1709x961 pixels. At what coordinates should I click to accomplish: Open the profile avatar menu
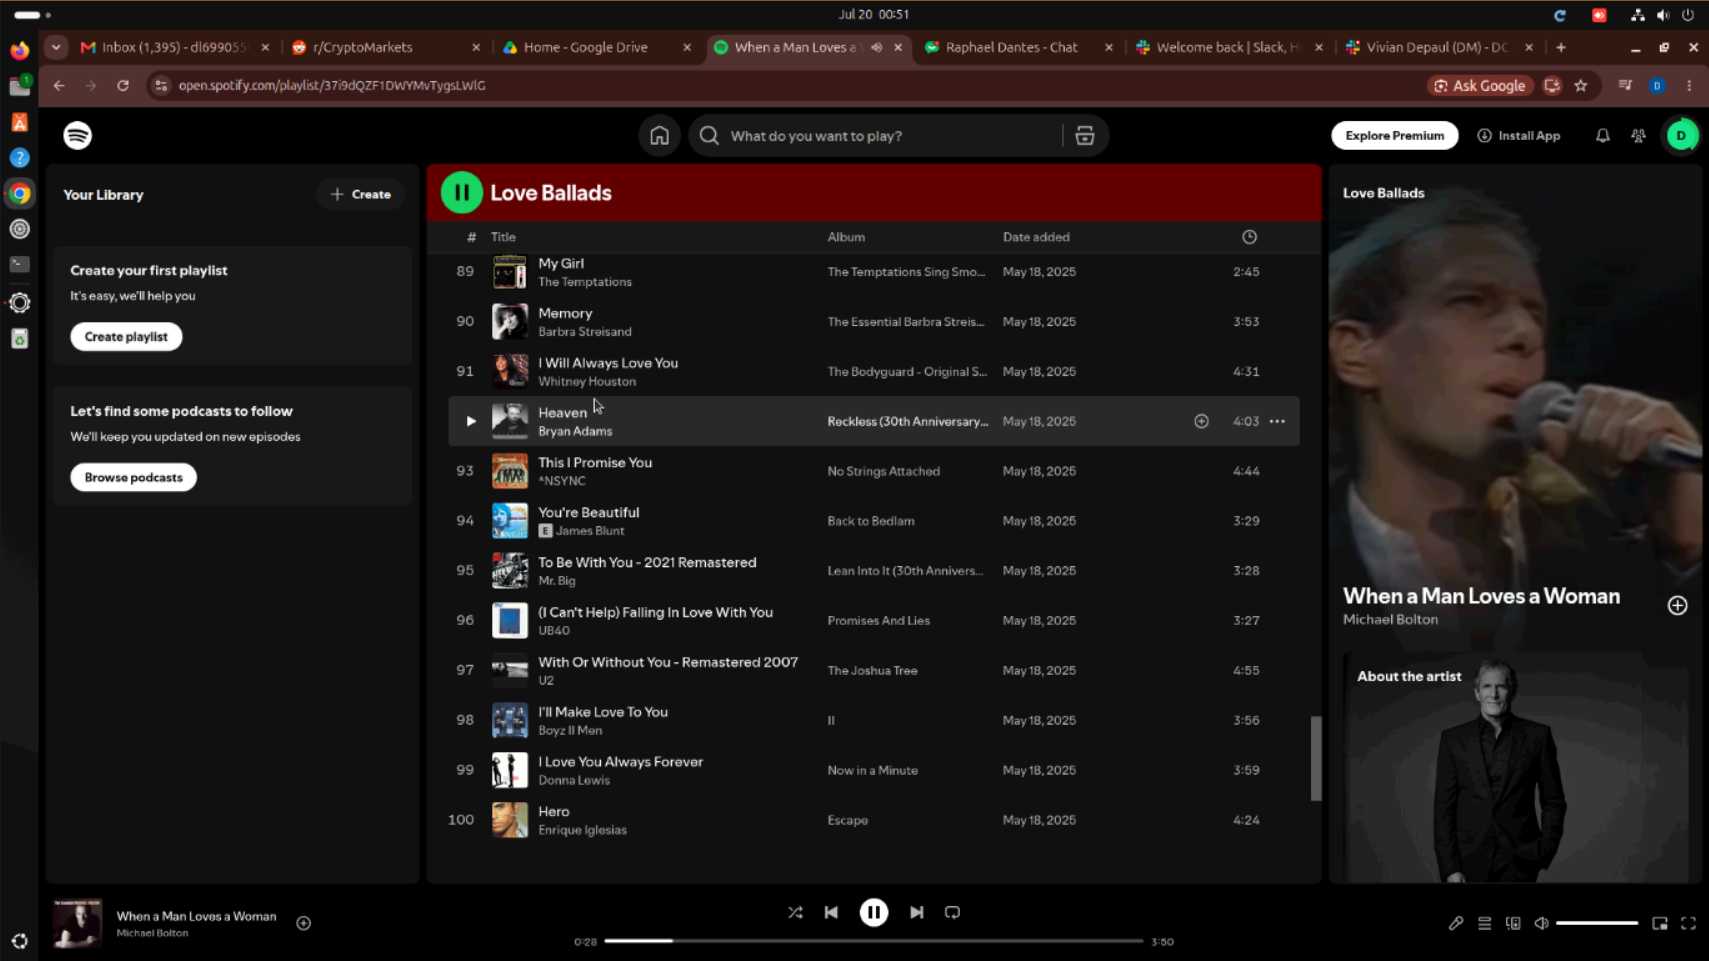(x=1681, y=136)
